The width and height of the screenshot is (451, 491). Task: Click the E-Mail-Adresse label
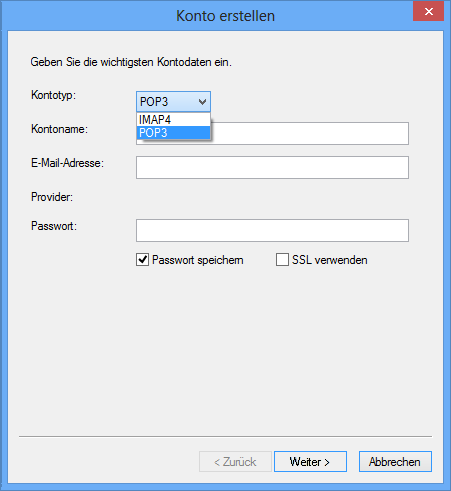click(67, 163)
